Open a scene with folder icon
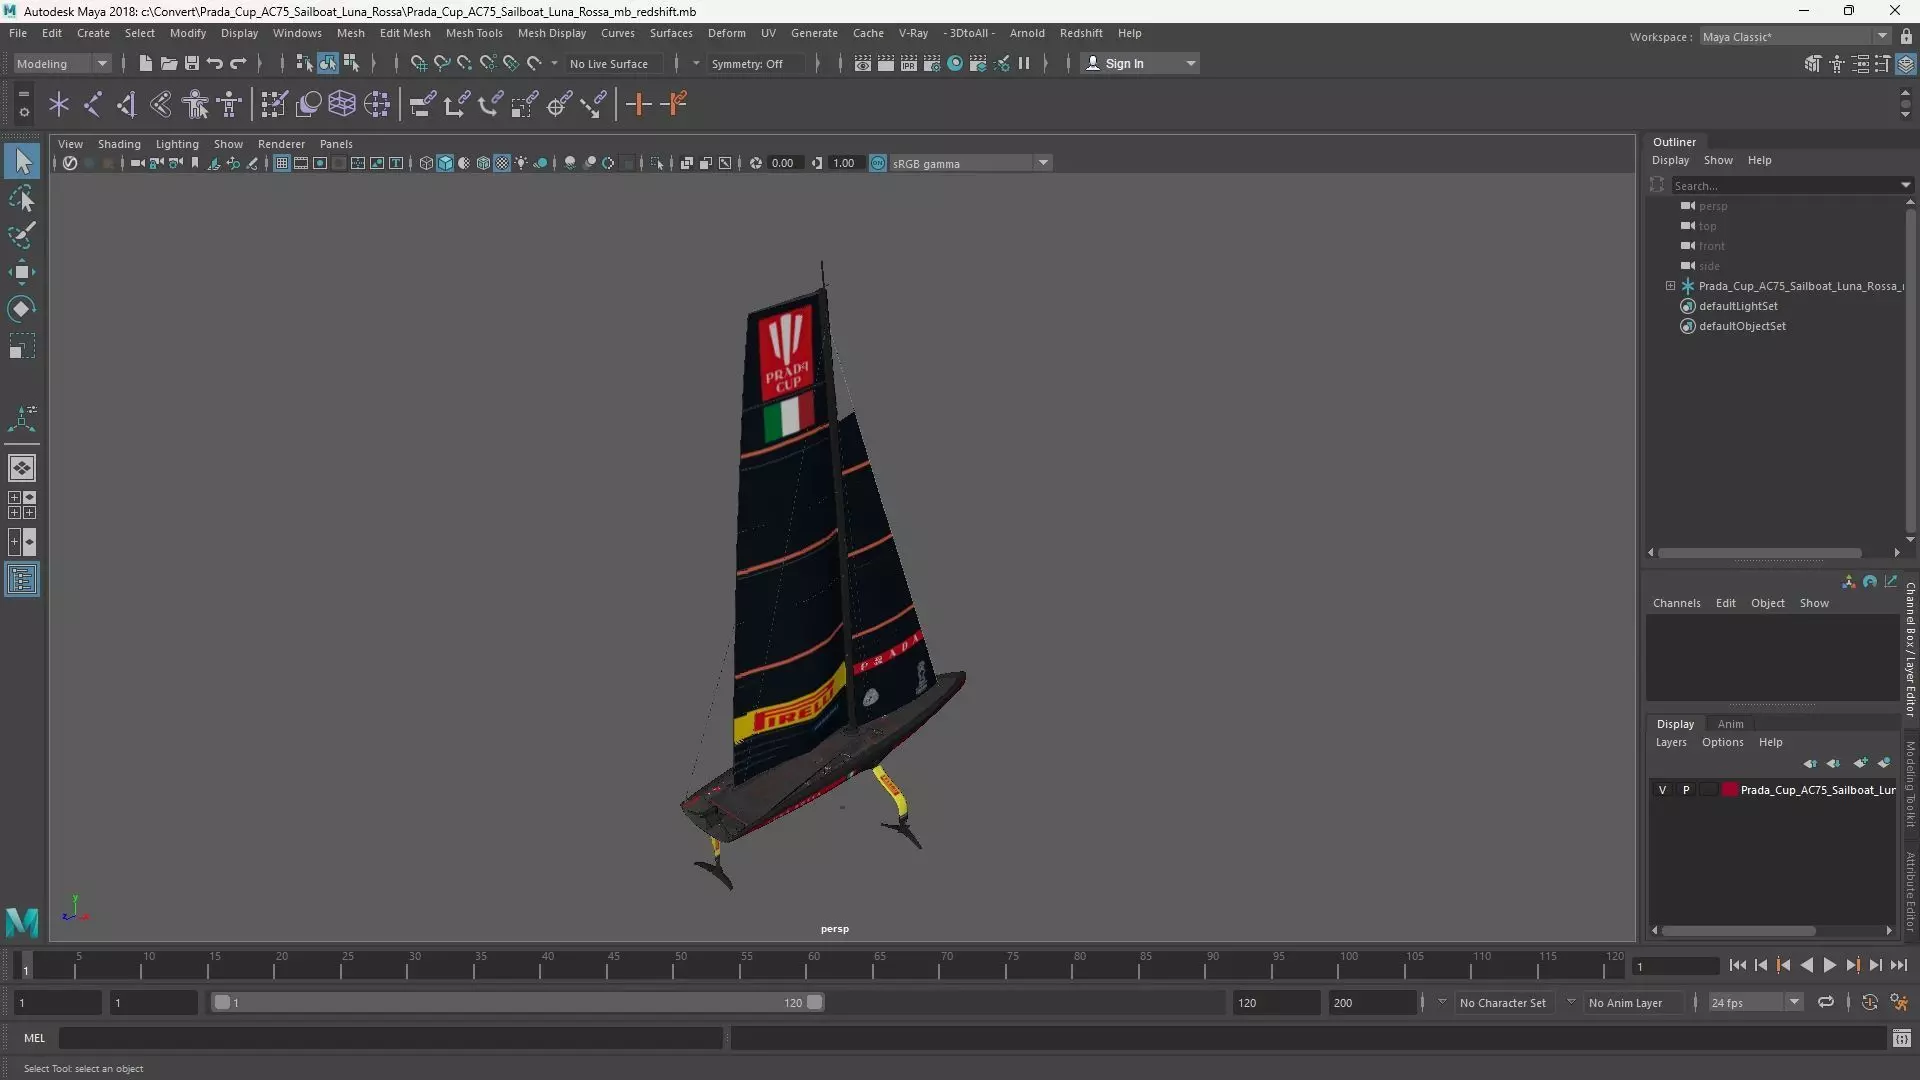 tap(168, 63)
